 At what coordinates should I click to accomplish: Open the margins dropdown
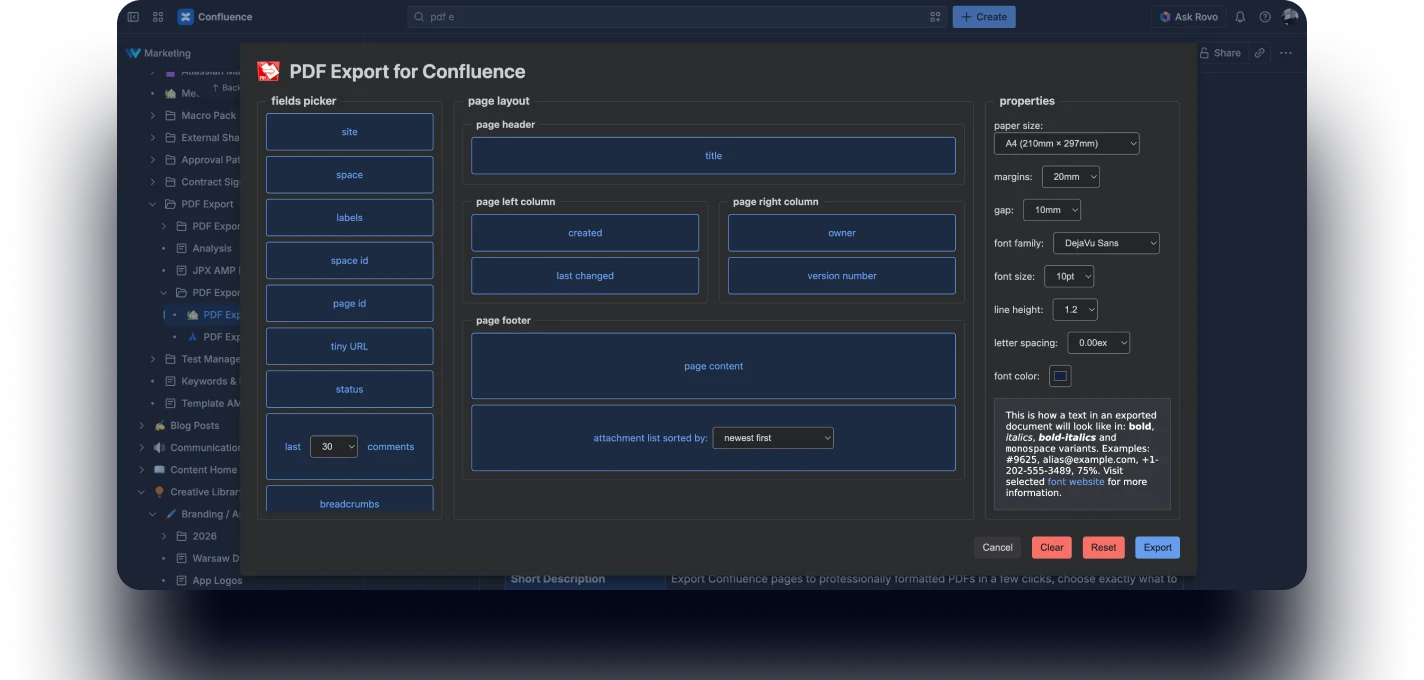(1070, 176)
